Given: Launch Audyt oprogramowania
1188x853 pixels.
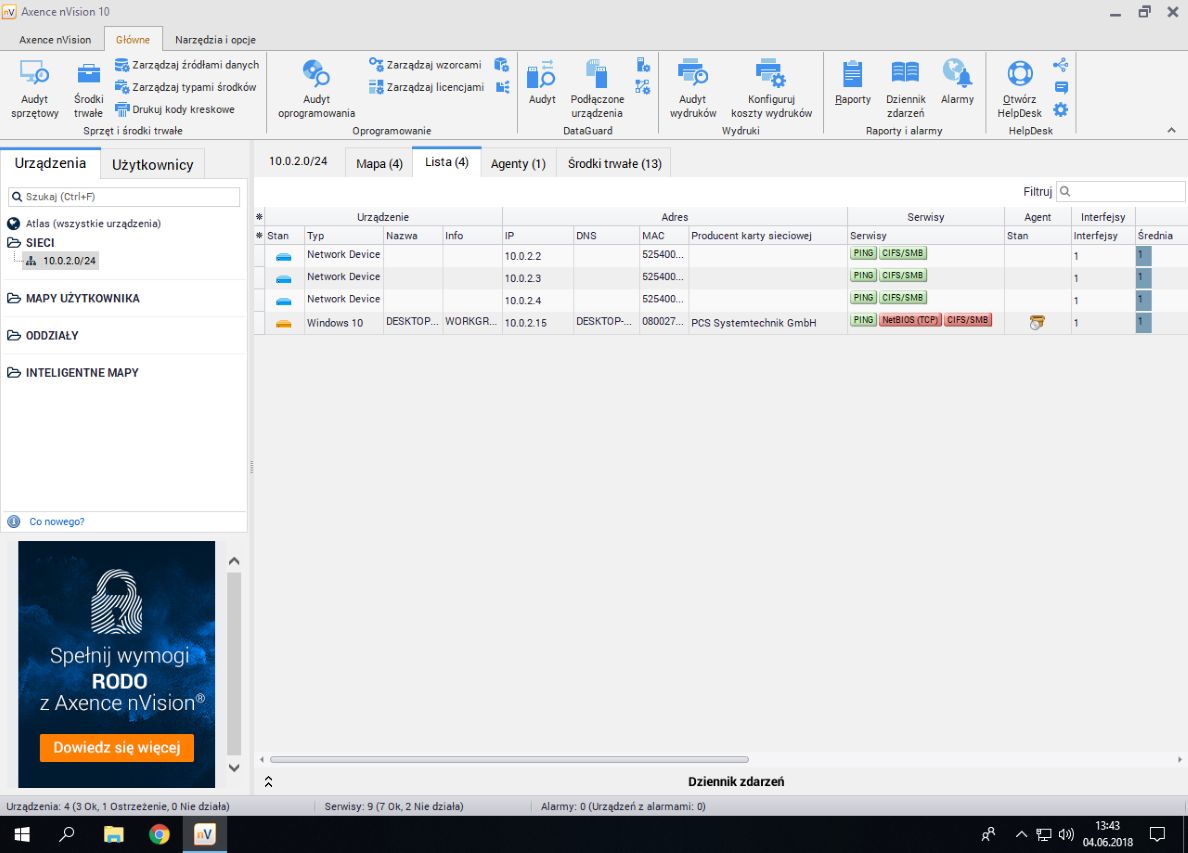Looking at the screenshot, I should pyautogui.click(x=316, y=88).
